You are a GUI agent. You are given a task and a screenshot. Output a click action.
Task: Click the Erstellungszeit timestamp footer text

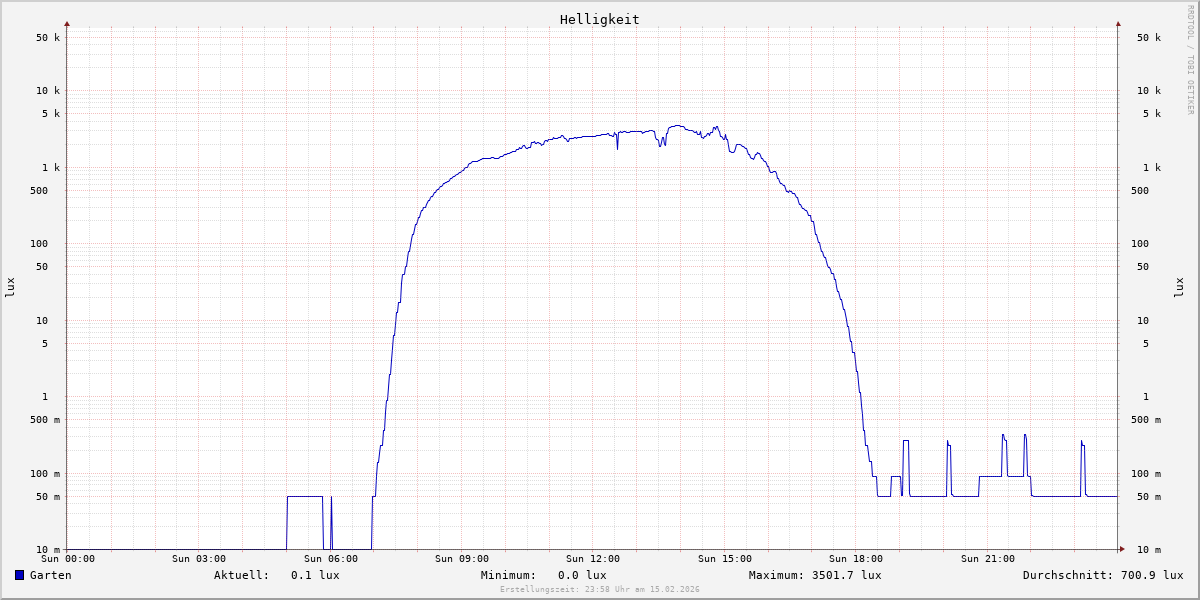coord(599,589)
